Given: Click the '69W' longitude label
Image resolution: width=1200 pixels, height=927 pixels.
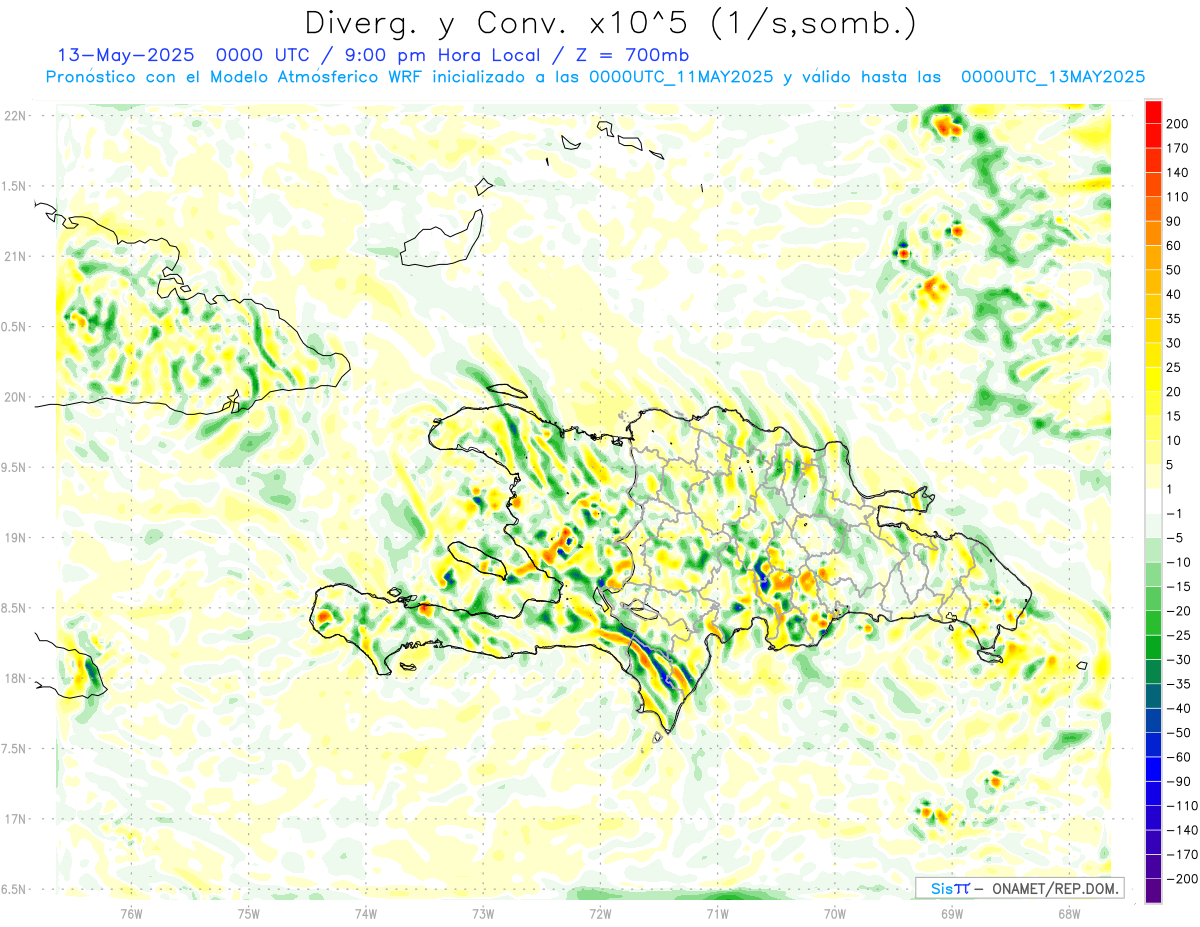Looking at the screenshot, I should (x=951, y=912).
